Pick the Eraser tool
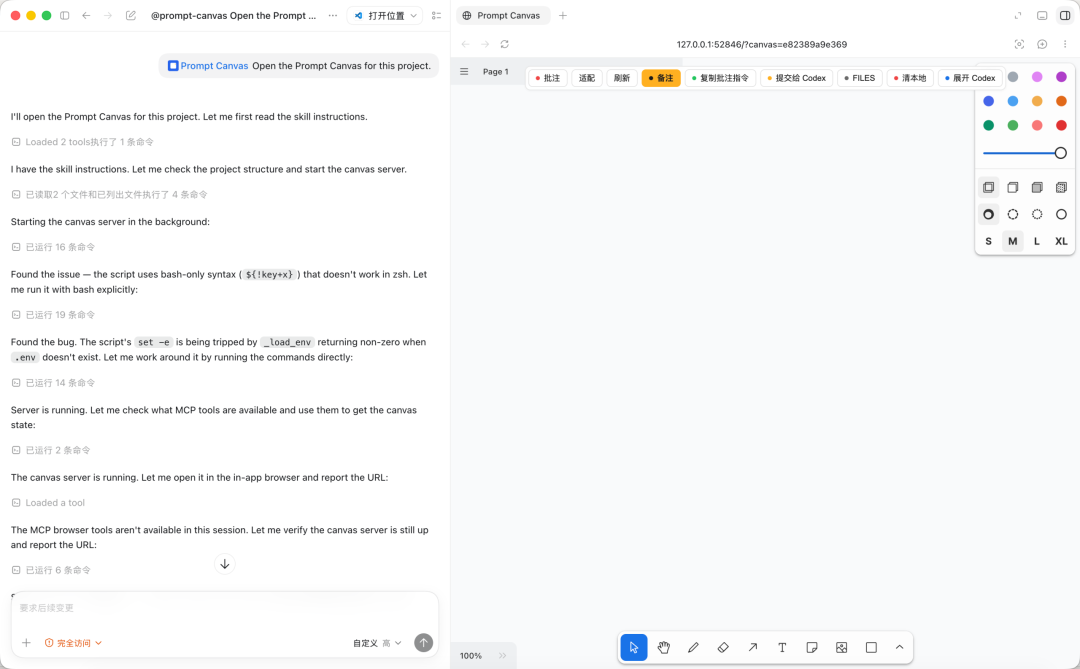 [723, 648]
